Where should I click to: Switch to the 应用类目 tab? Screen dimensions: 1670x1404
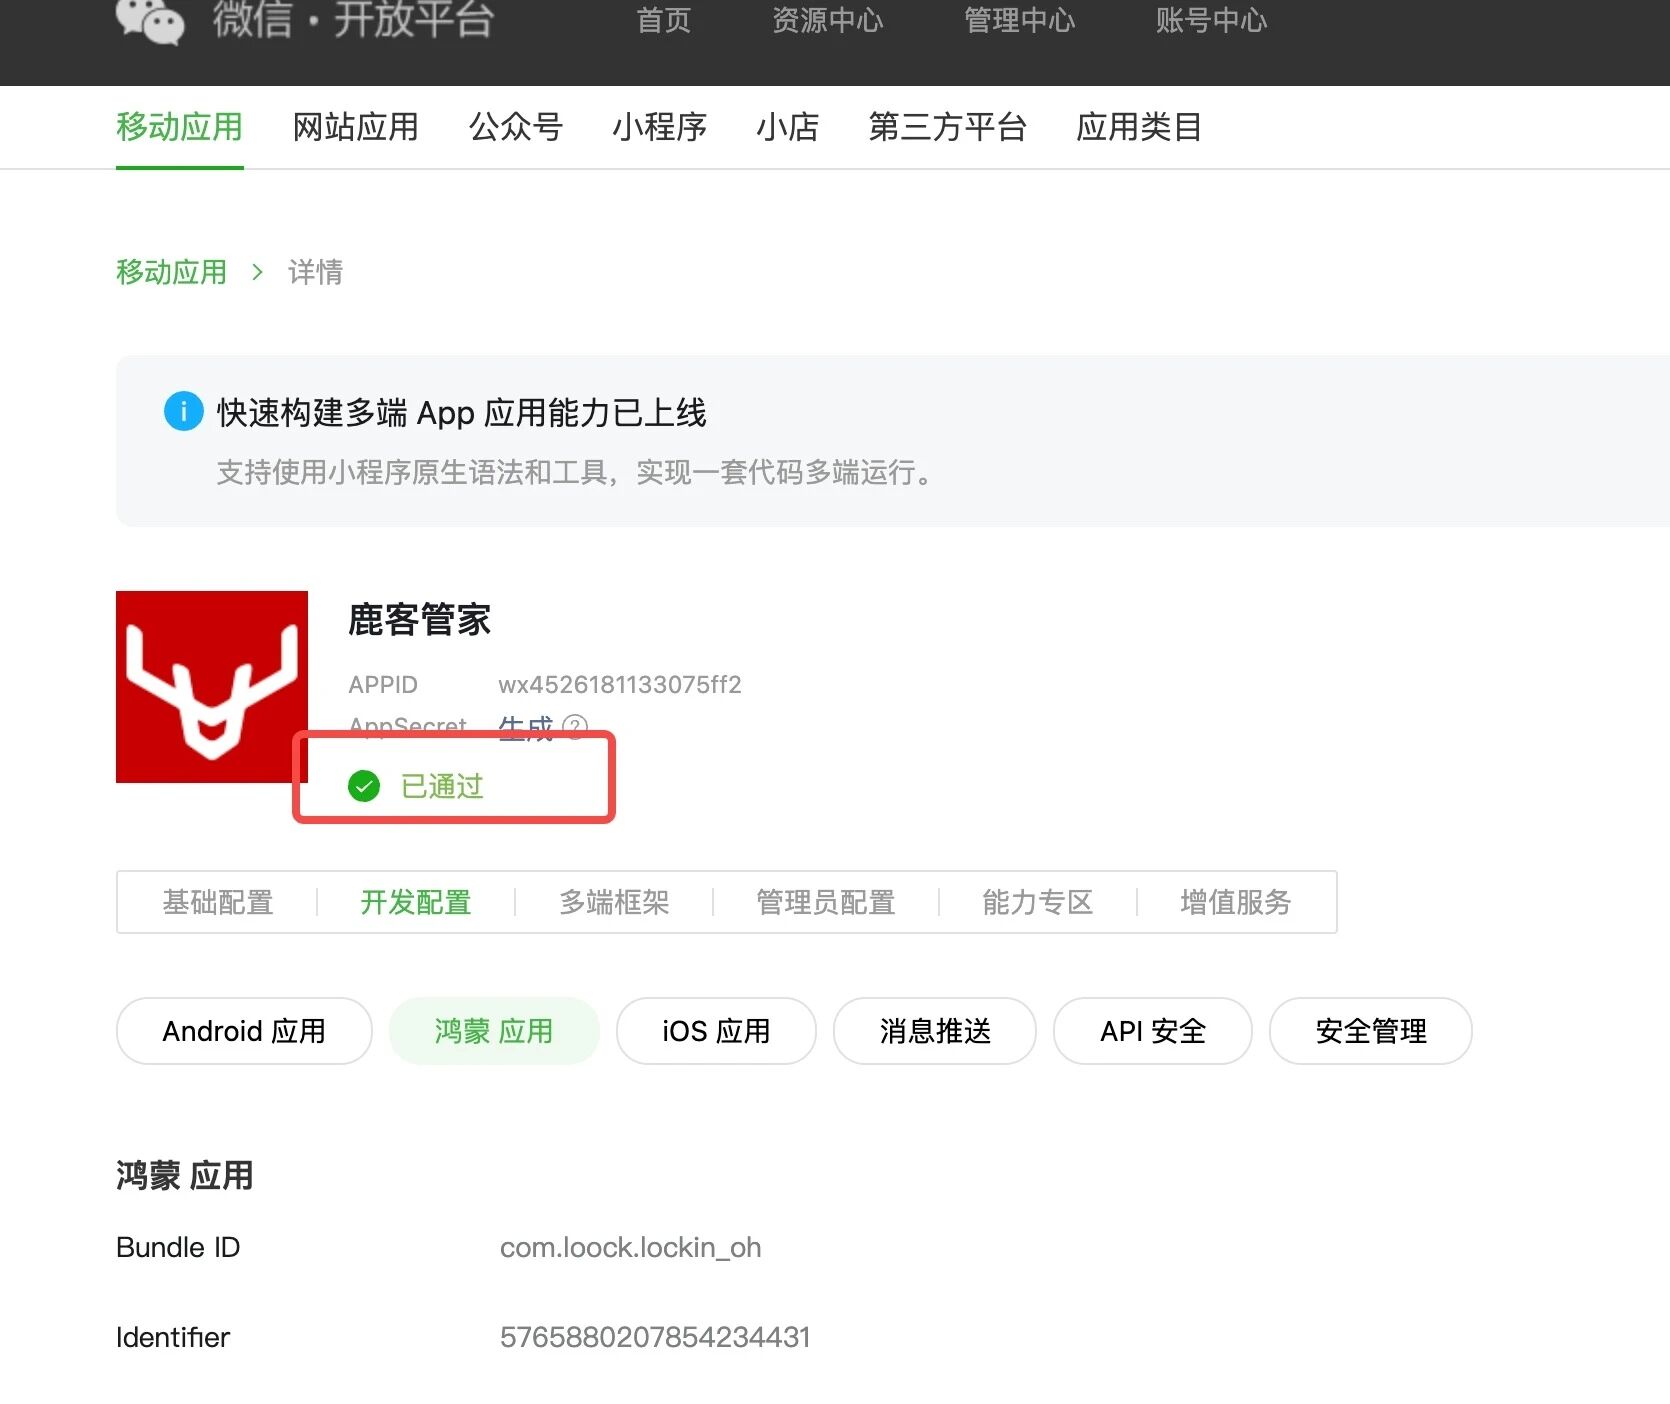click(1140, 127)
